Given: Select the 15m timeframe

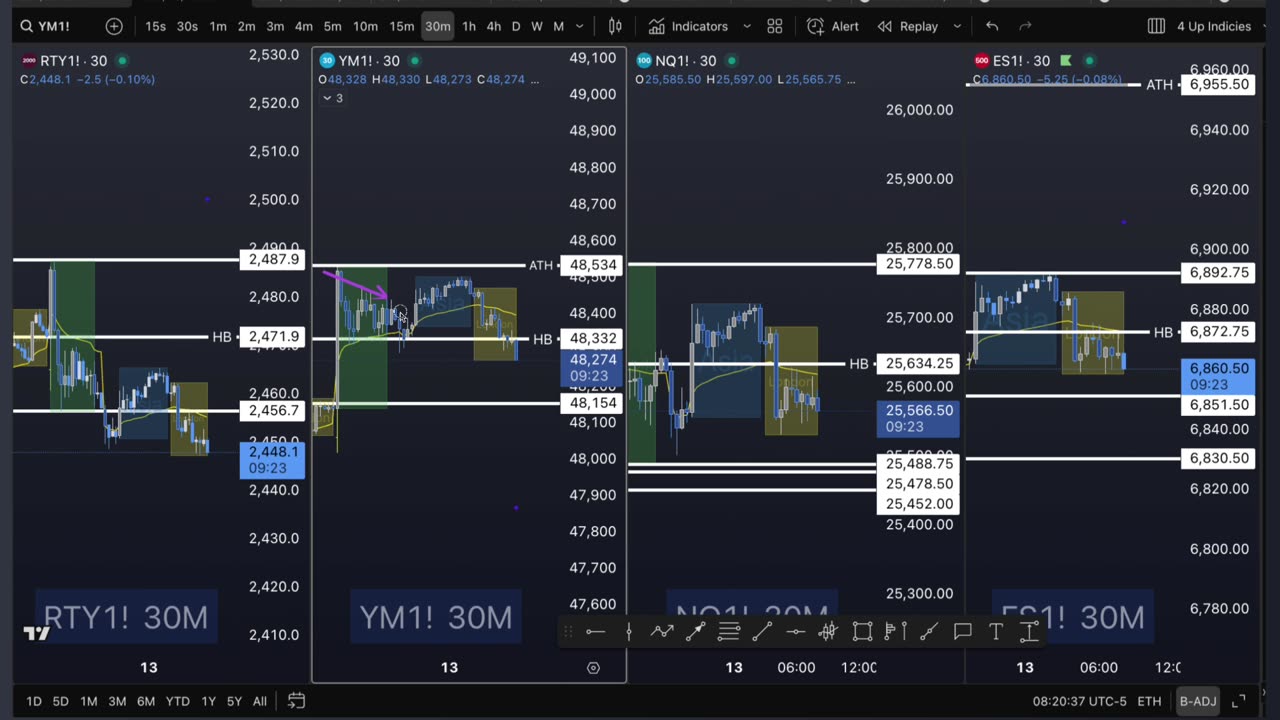Looking at the screenshot, I should (x=401, y=26).
